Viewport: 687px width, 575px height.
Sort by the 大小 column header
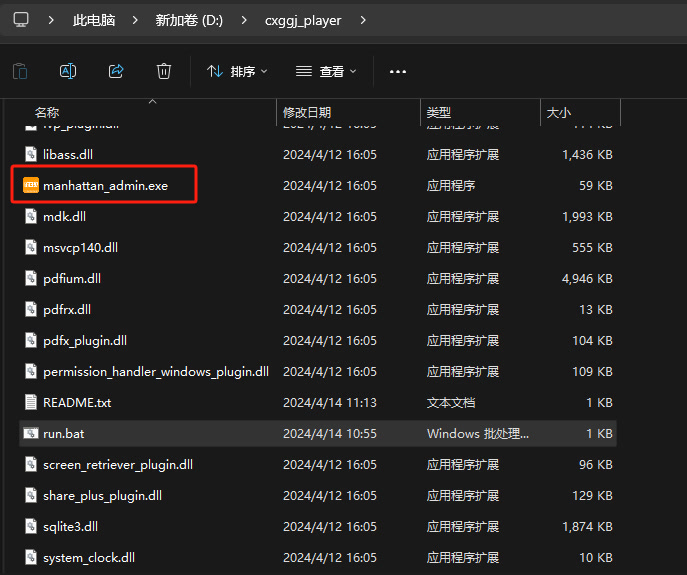point(559,113)
